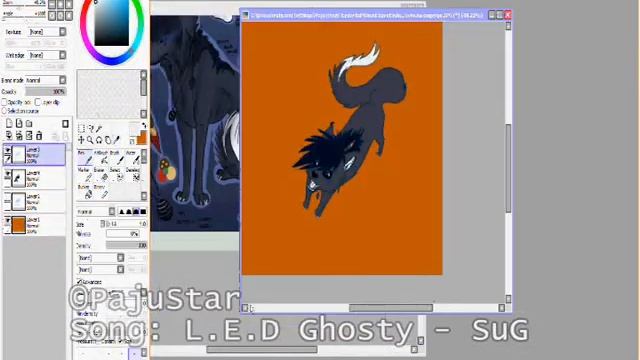Click the brush size multiplier button
Image resolution: width=640 pixels, height=360 pixels.
pyautogui.click(x=102, y=224)
